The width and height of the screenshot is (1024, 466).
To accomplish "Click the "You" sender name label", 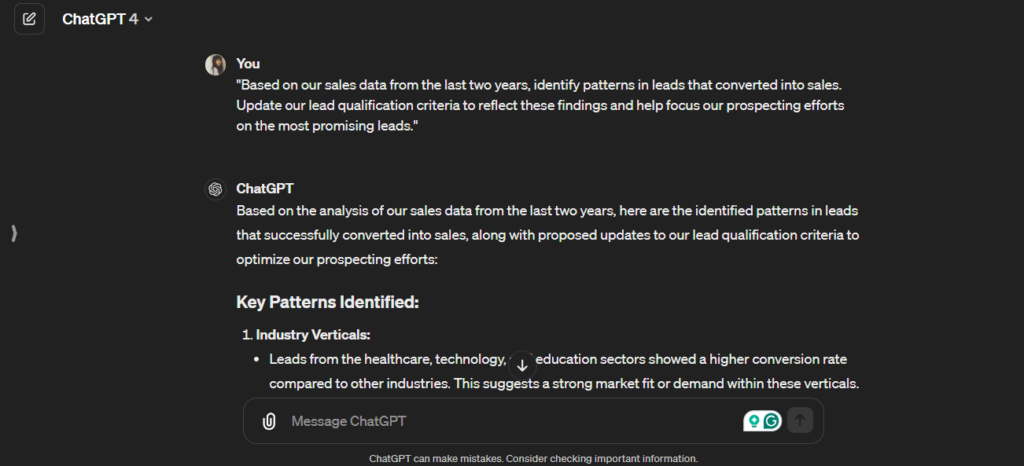I will pos(248,64).
